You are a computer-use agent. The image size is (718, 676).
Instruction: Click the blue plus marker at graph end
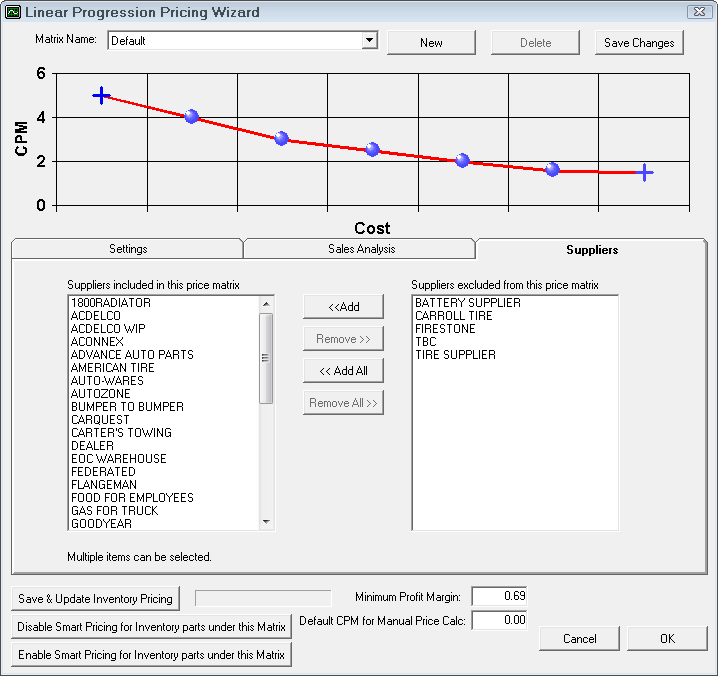645,173
